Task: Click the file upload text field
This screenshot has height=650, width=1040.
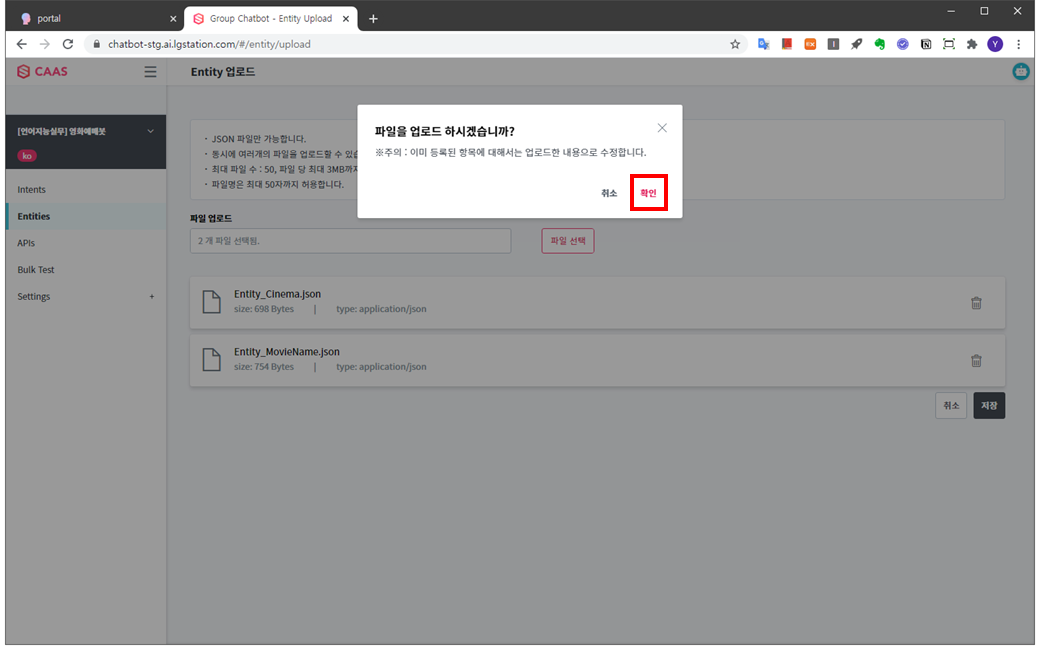Action: [x=350, y=241]
